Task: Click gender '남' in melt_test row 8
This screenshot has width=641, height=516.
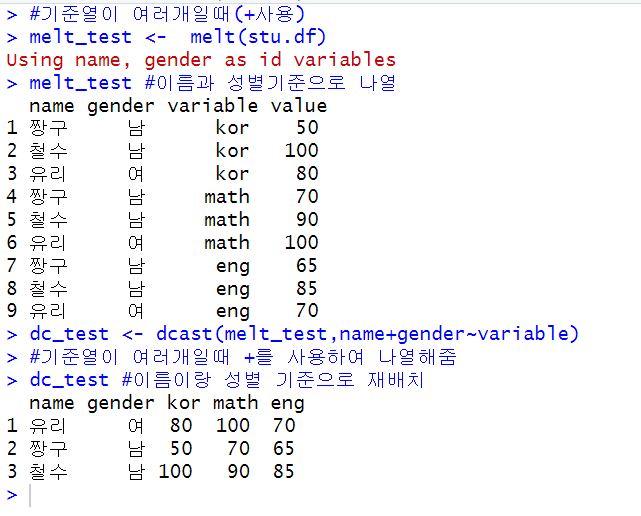Action: 136,288
